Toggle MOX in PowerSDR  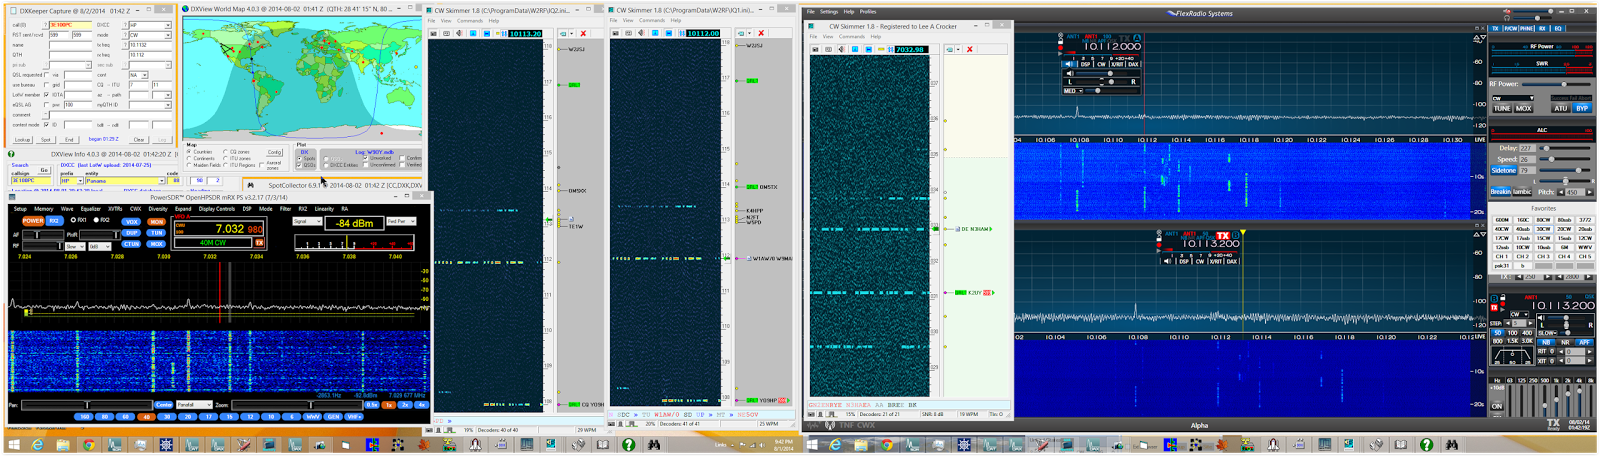click(x=156, y=244)
